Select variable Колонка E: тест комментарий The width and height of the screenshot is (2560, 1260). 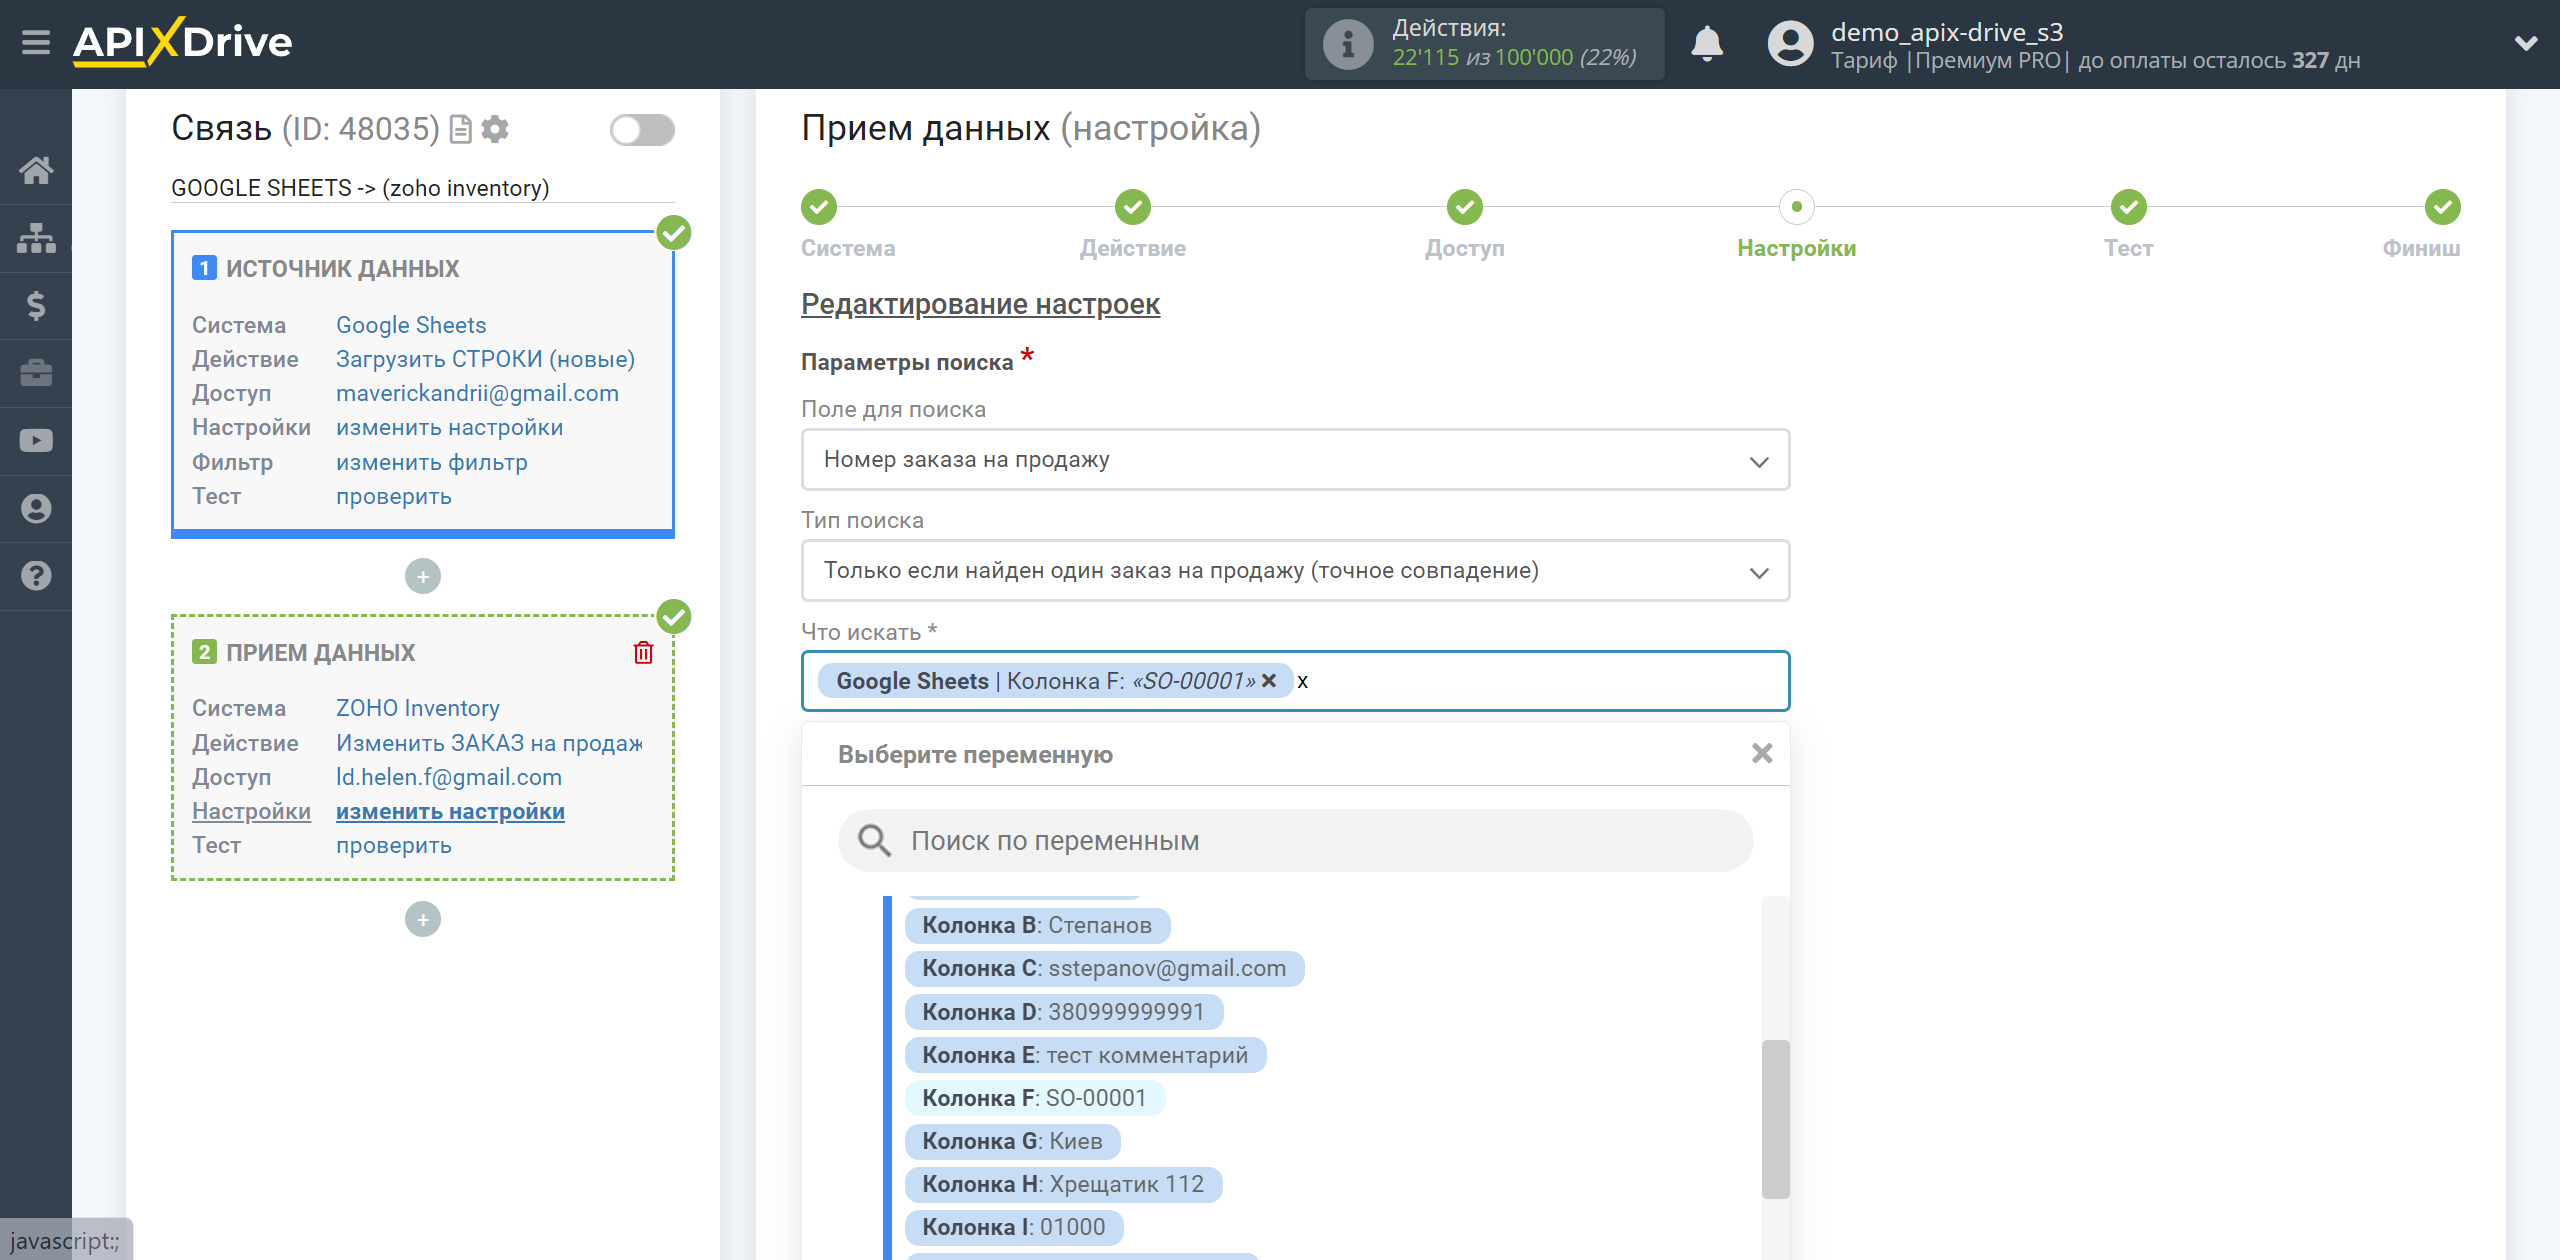pyautogui.click(x=1085, y=1055)
